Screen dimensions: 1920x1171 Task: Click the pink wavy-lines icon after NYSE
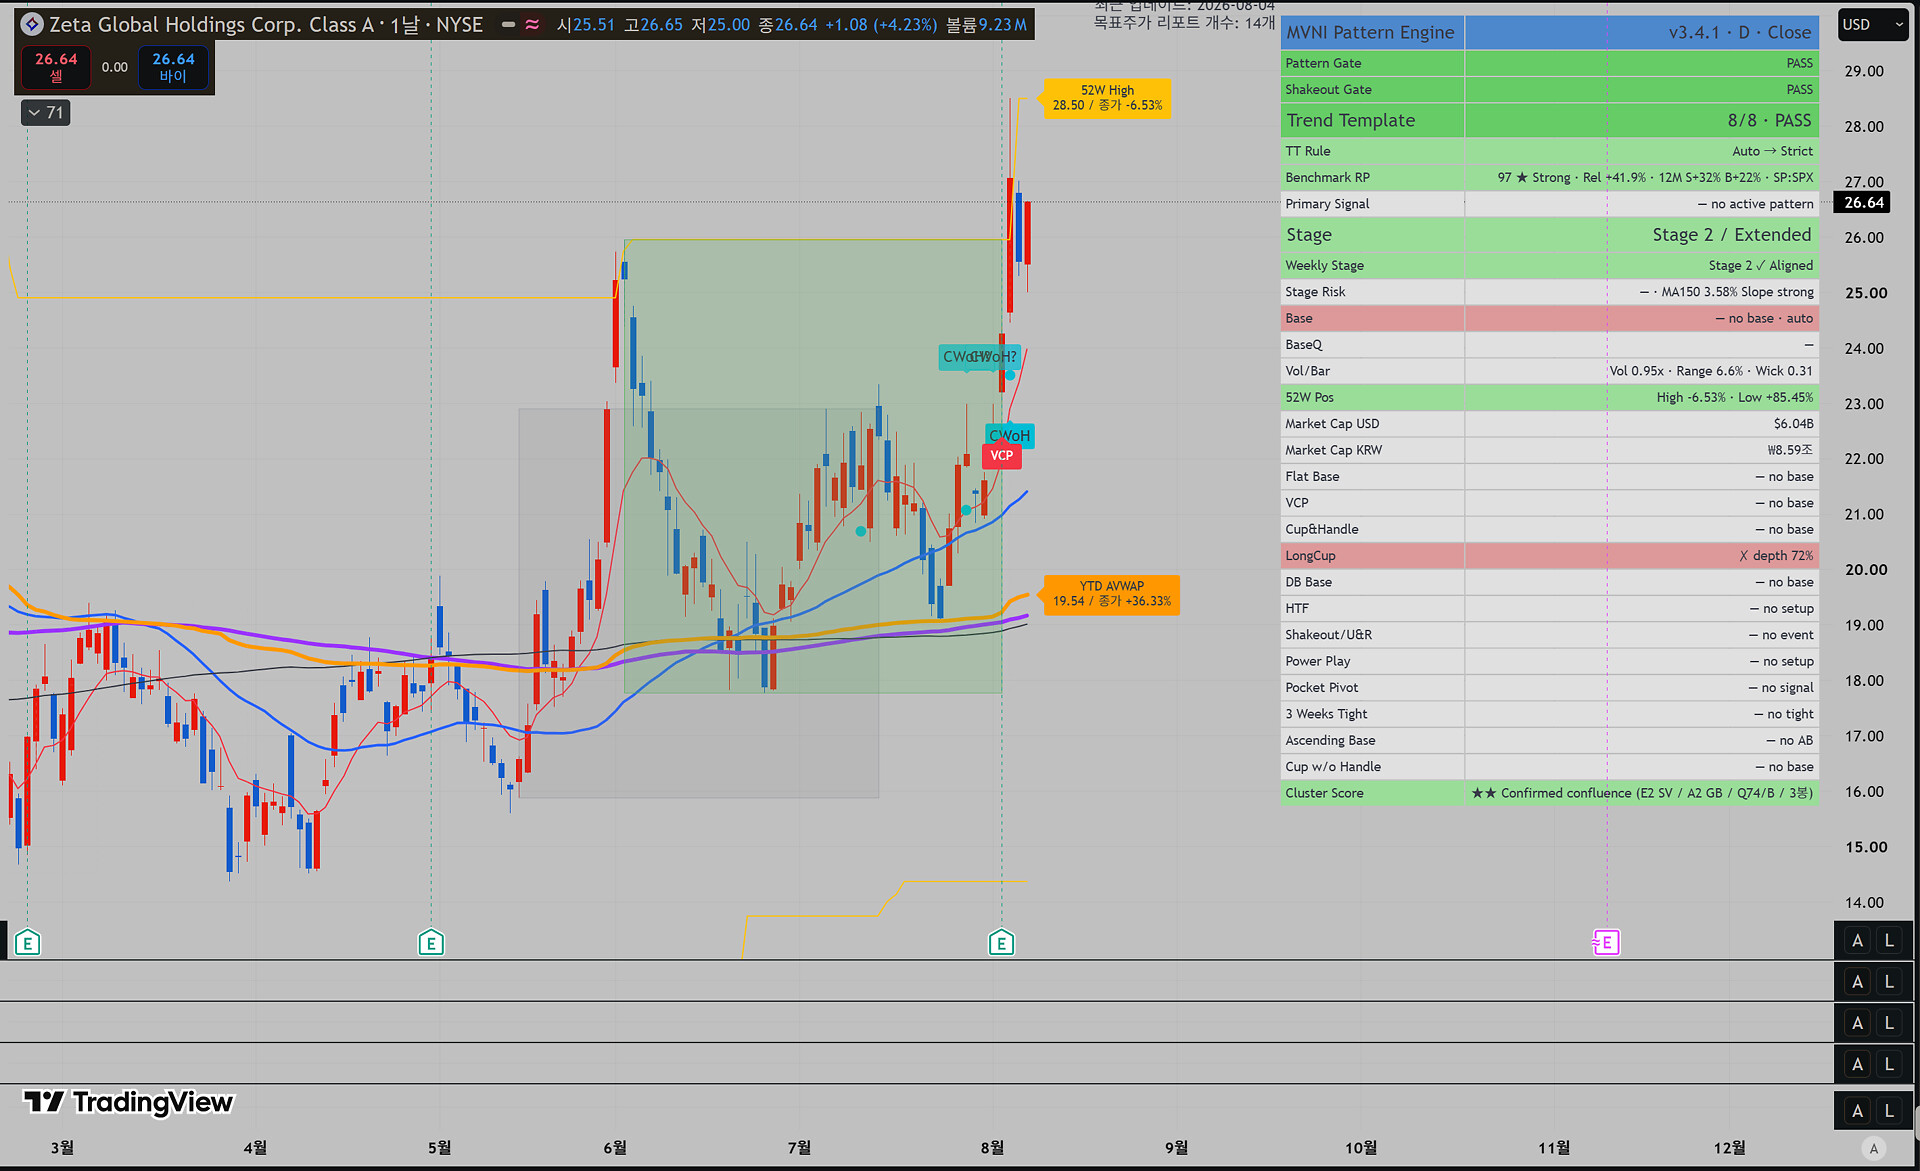(532, 25)
